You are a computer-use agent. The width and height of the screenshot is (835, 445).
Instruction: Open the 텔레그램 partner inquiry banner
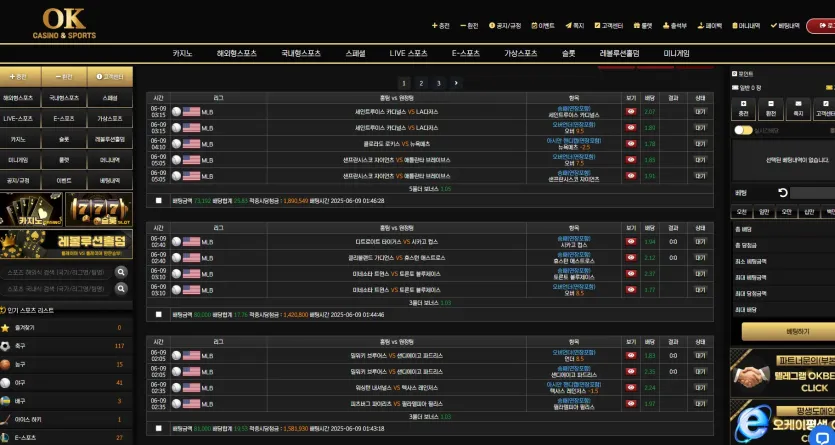pyautogui.click(x=782, y=373)
